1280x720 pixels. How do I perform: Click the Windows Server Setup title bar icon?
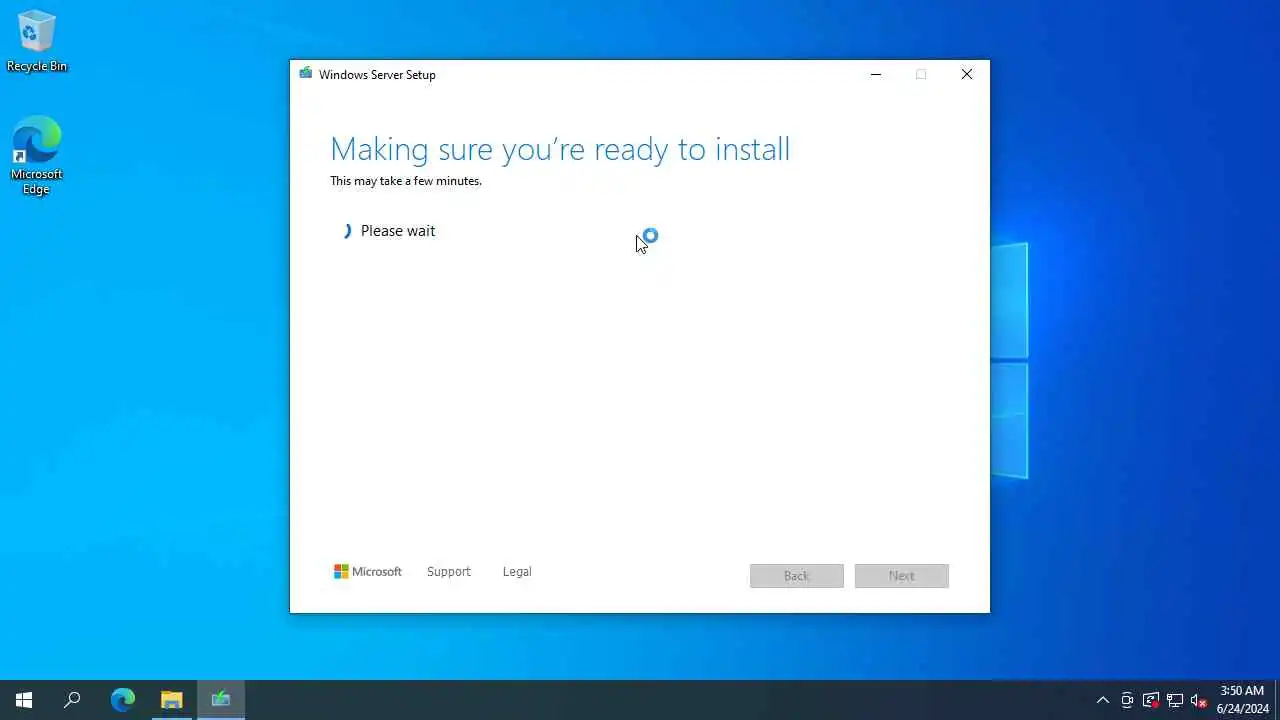point(305,74)
